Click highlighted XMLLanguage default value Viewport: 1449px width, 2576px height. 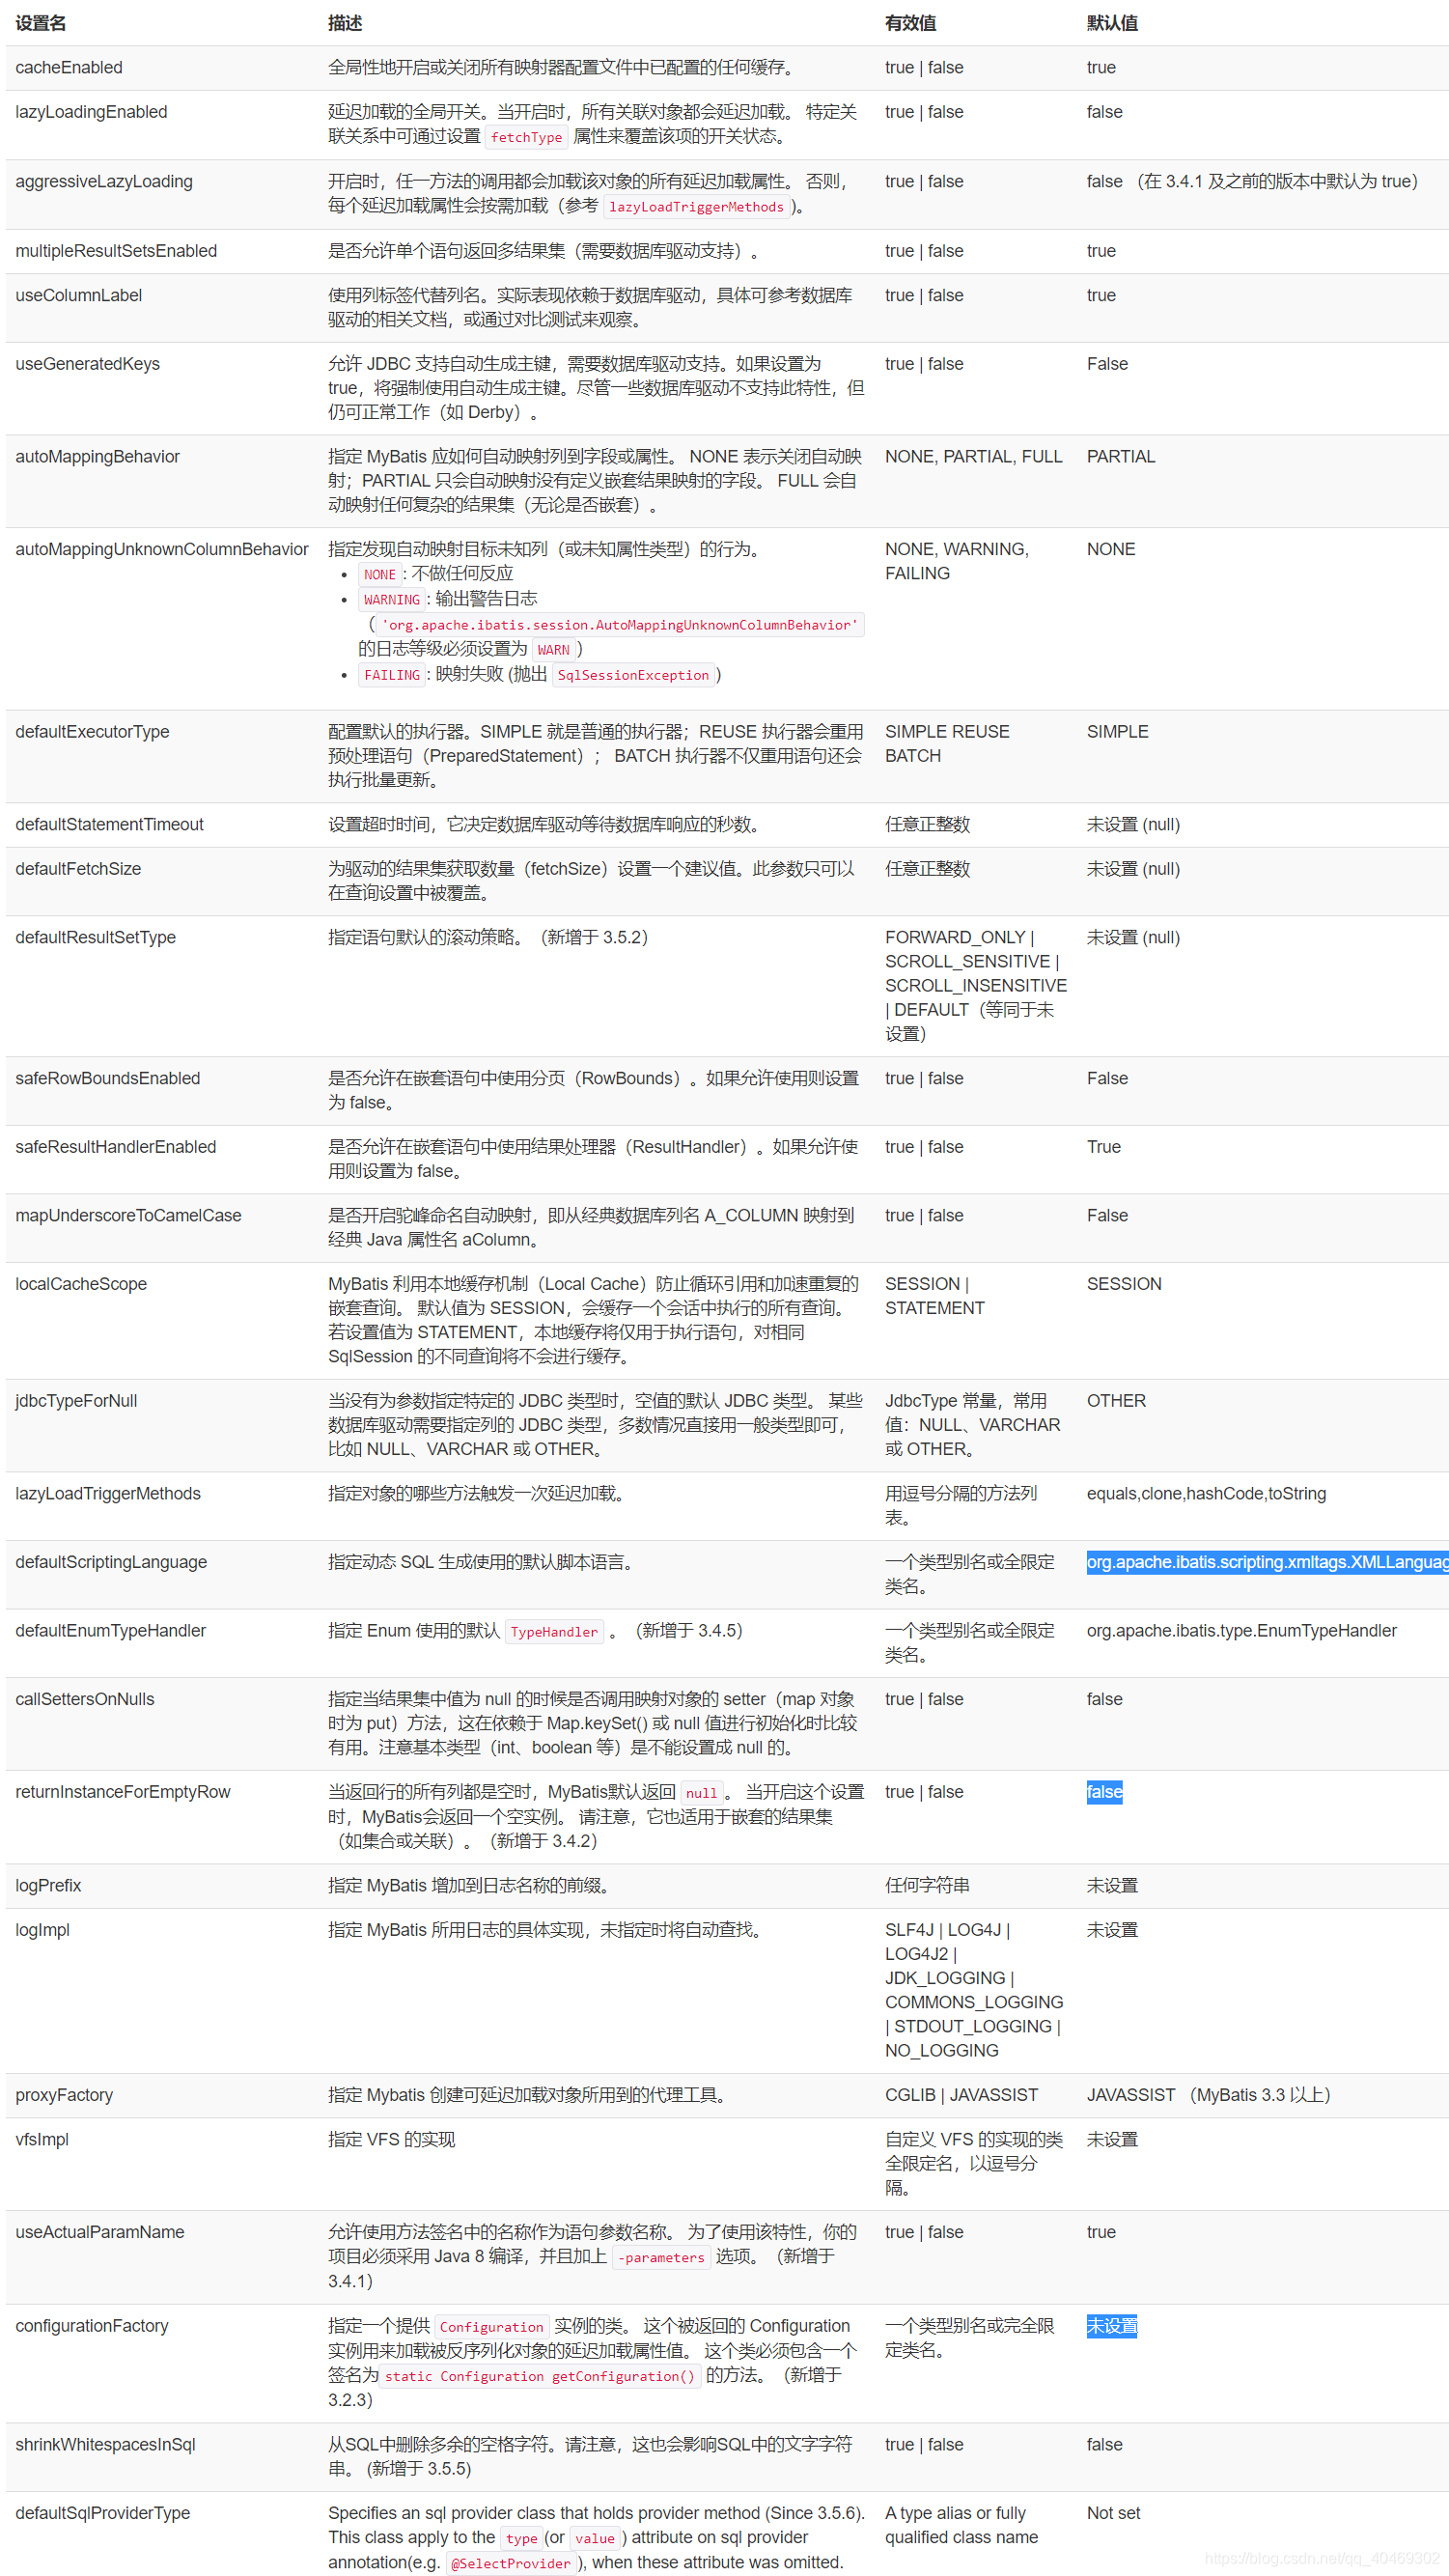1267,1562
